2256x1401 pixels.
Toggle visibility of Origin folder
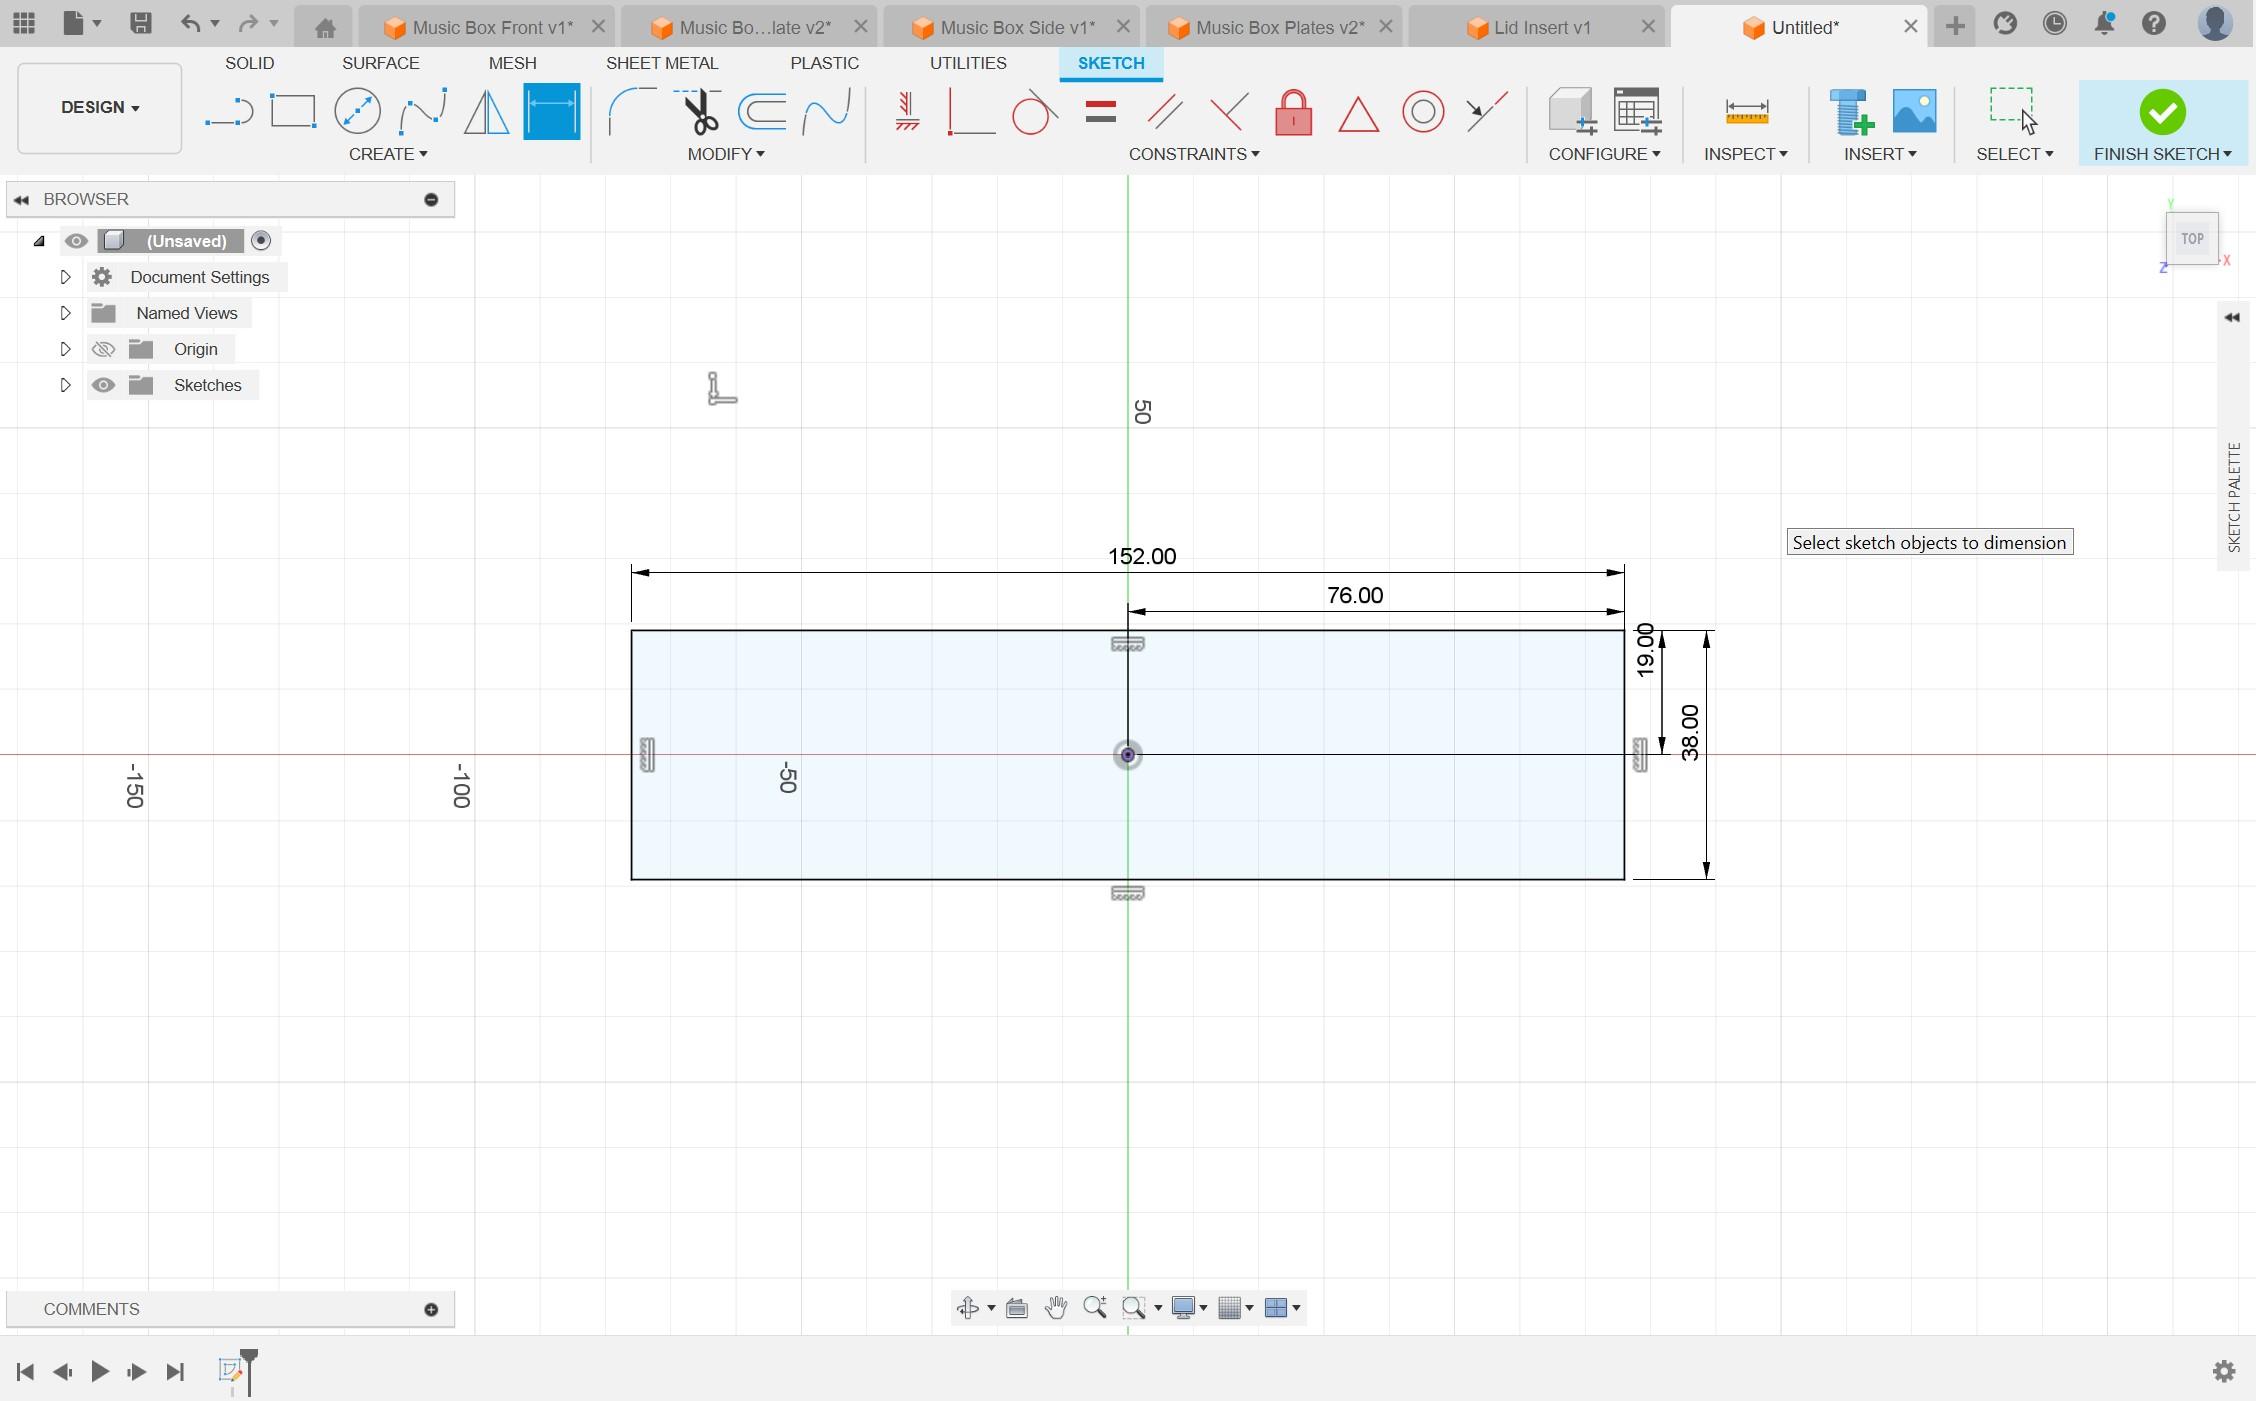[x=103, y=349]
